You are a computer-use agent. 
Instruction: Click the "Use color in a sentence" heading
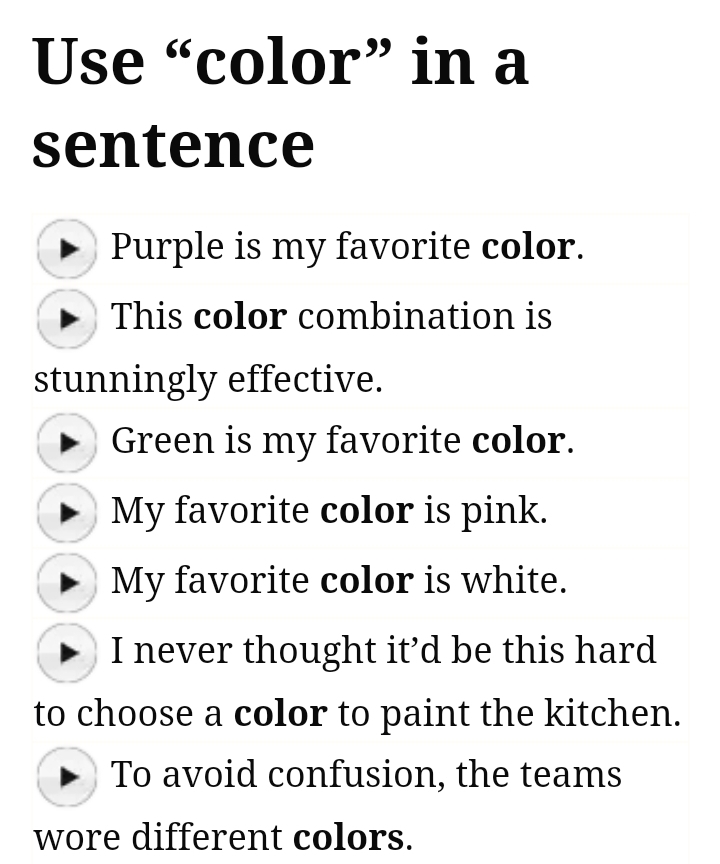point(280,102)
